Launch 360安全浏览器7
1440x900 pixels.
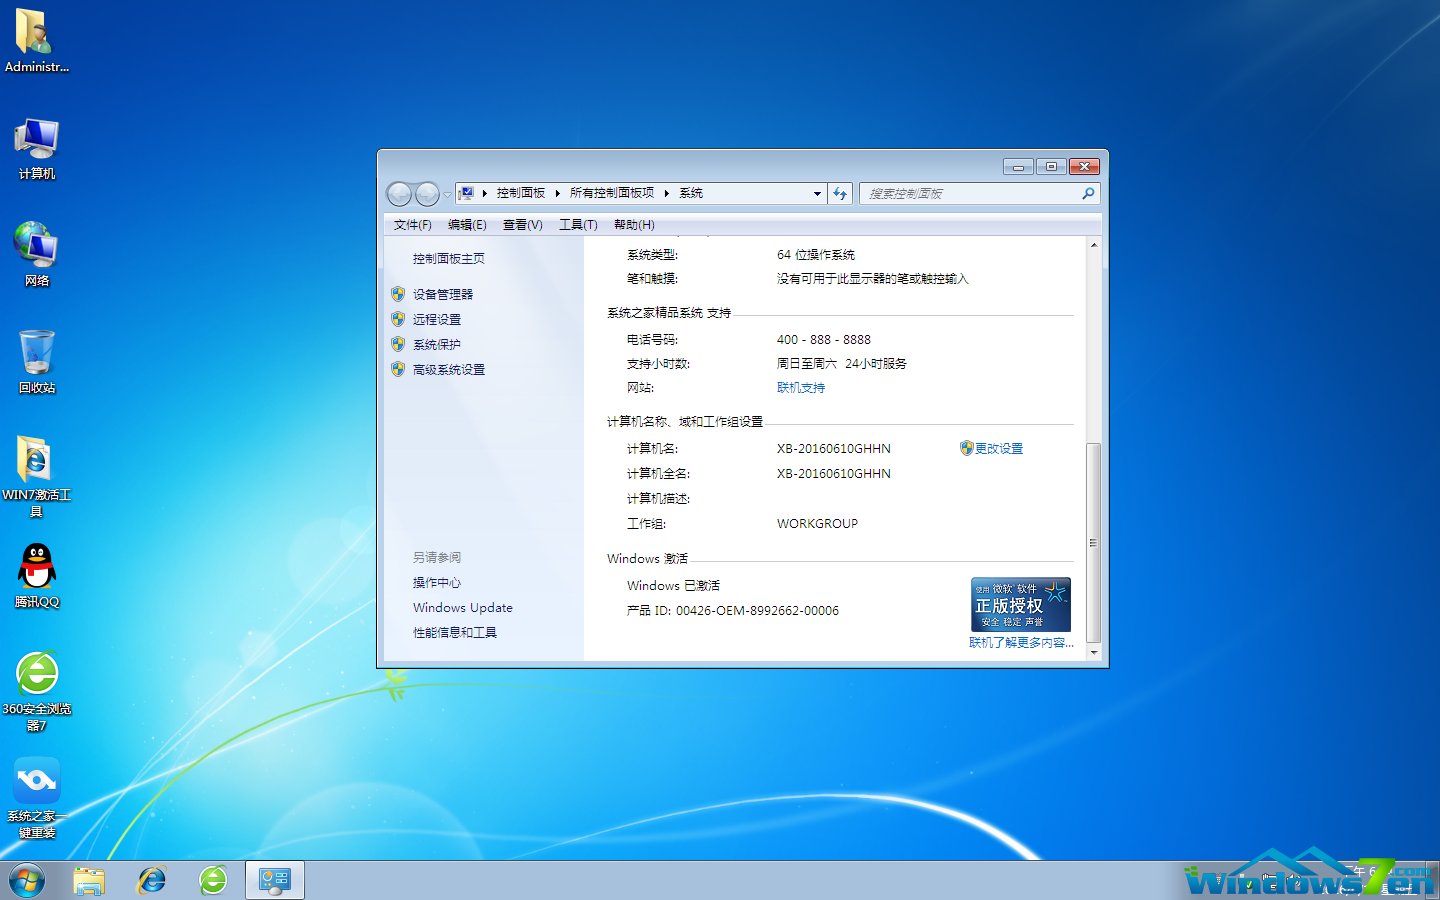36,672
